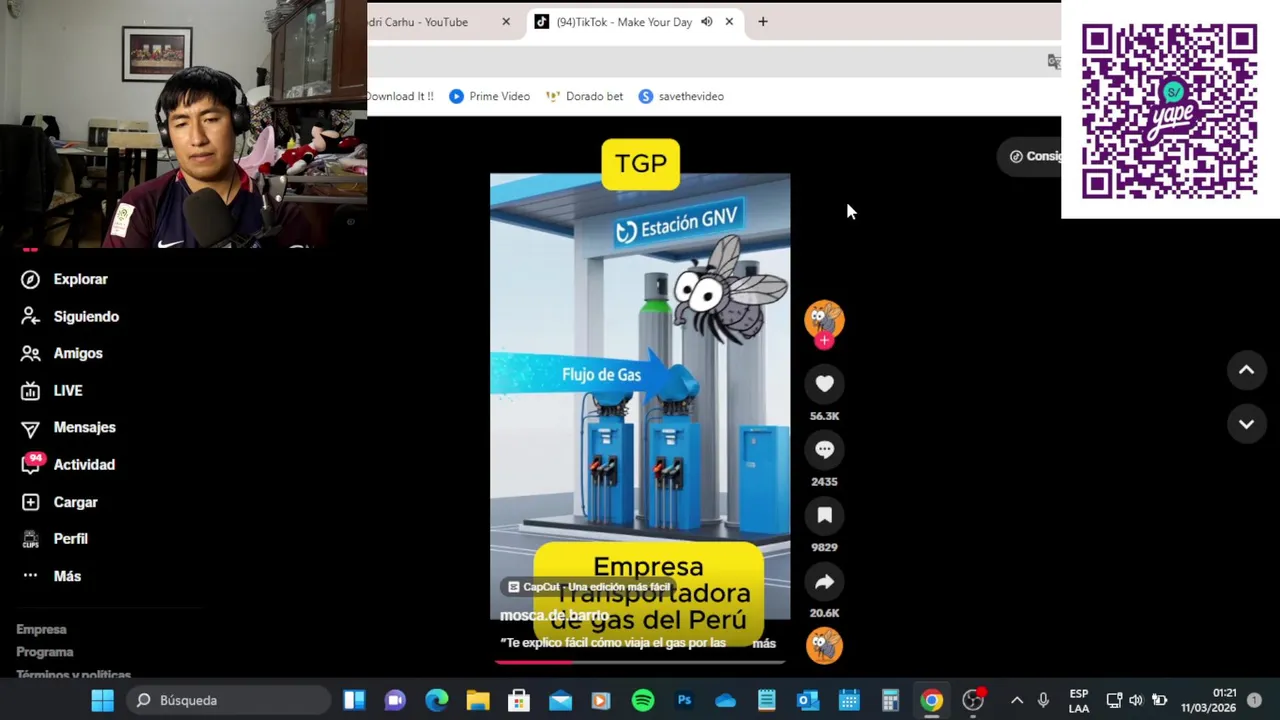Click the microphone icon in the system tray
This screenshot has height=720, width=1280.
pyautogui.click(x=1043, y=700)
